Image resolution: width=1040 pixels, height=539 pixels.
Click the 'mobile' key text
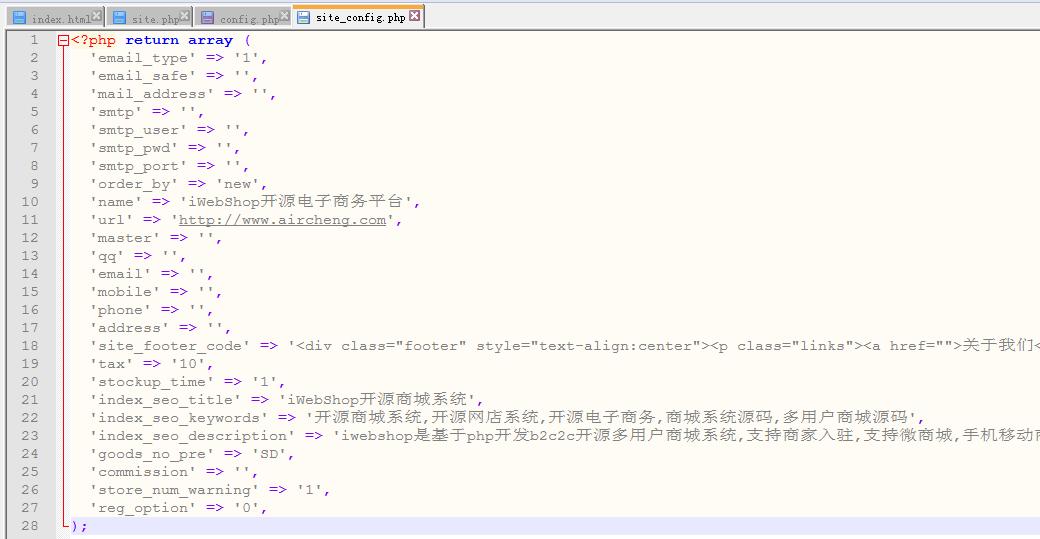pyautogui.click(x=125, y=292)
